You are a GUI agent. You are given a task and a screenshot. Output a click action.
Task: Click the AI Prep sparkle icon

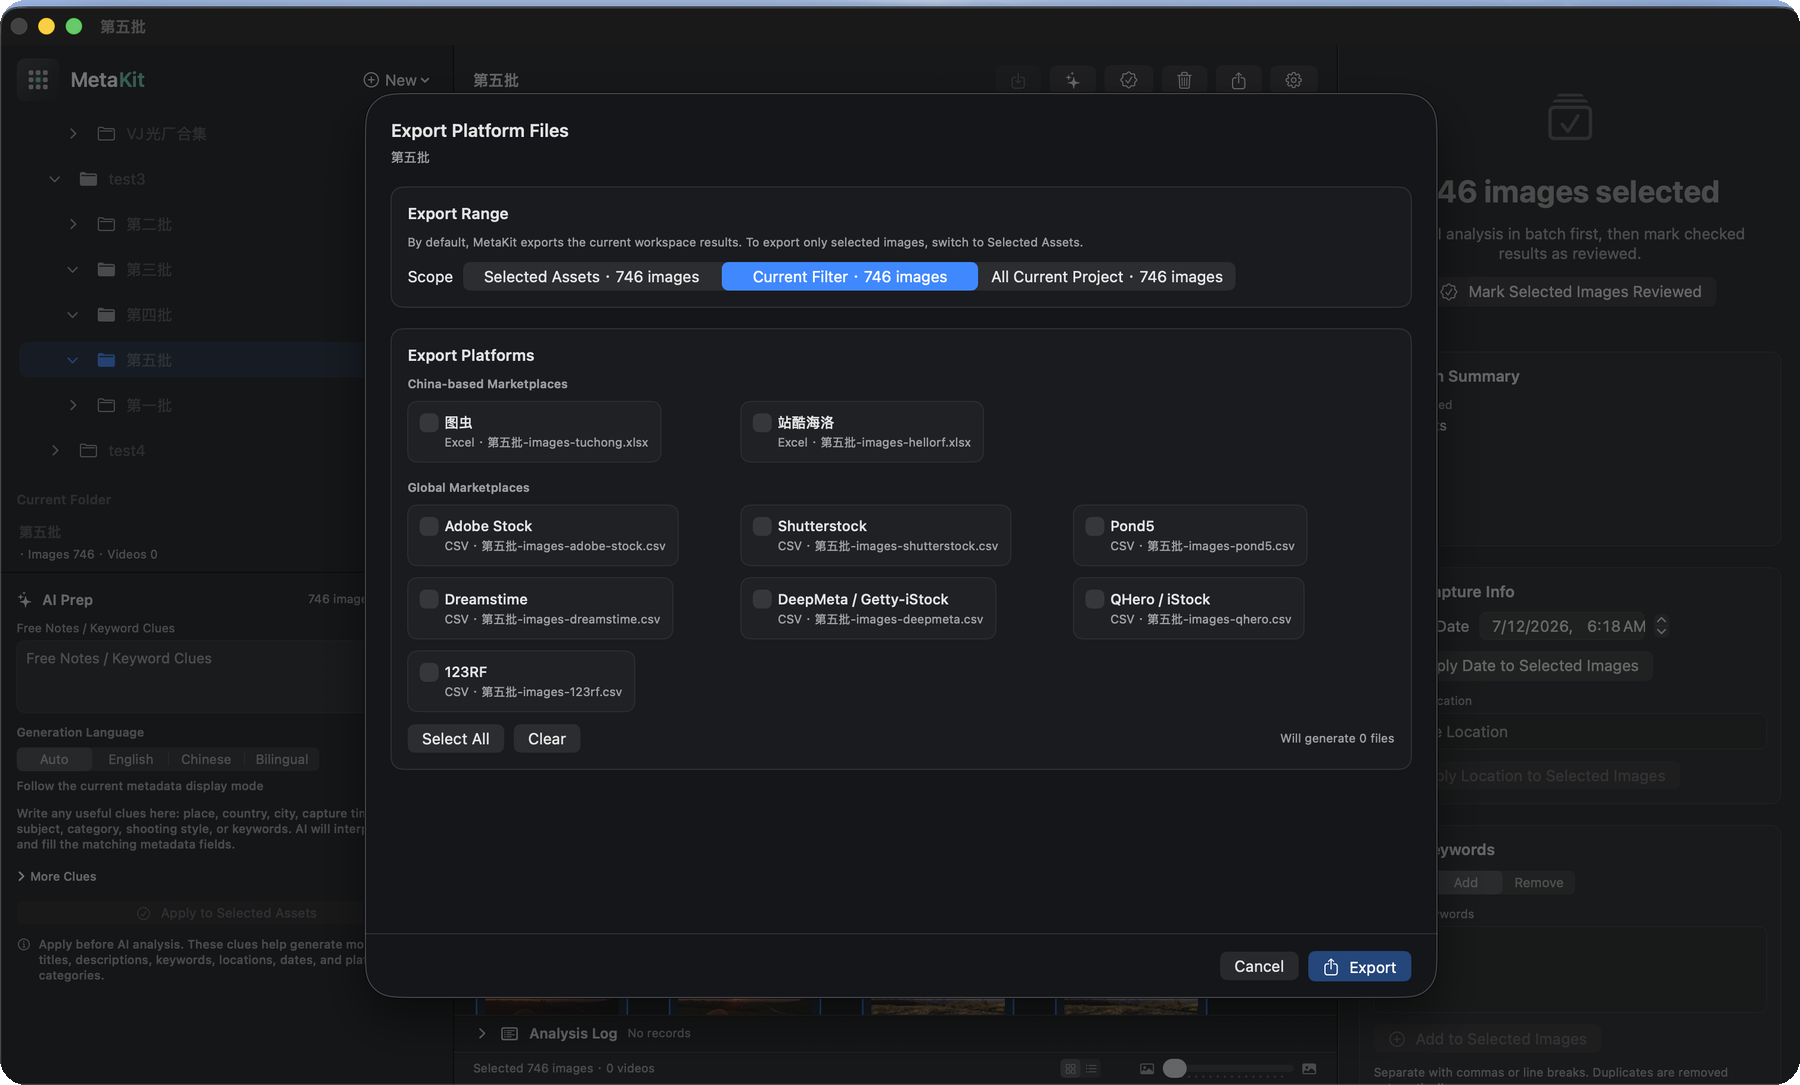coord(25,600)
